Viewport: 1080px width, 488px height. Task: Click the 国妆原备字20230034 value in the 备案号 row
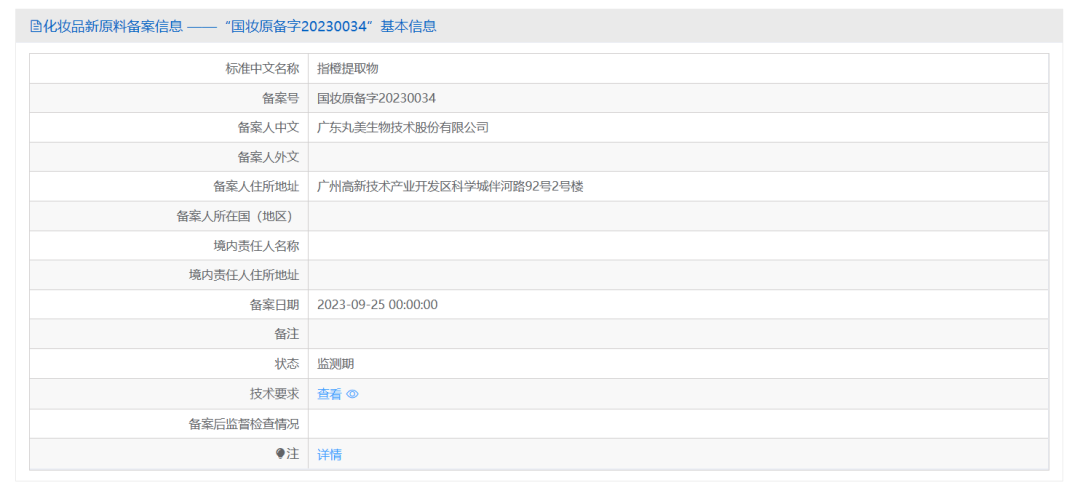coord(376,98)
